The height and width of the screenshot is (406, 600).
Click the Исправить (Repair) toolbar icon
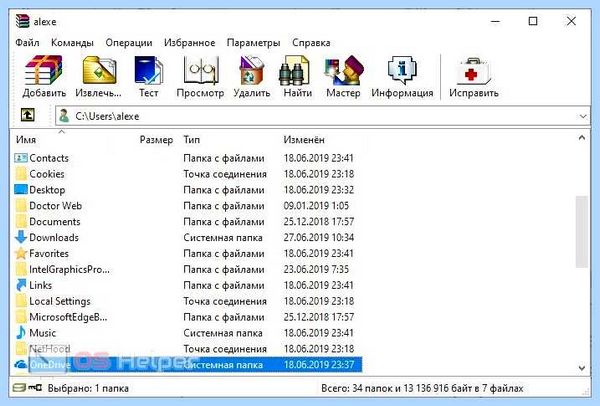point(474,71)
